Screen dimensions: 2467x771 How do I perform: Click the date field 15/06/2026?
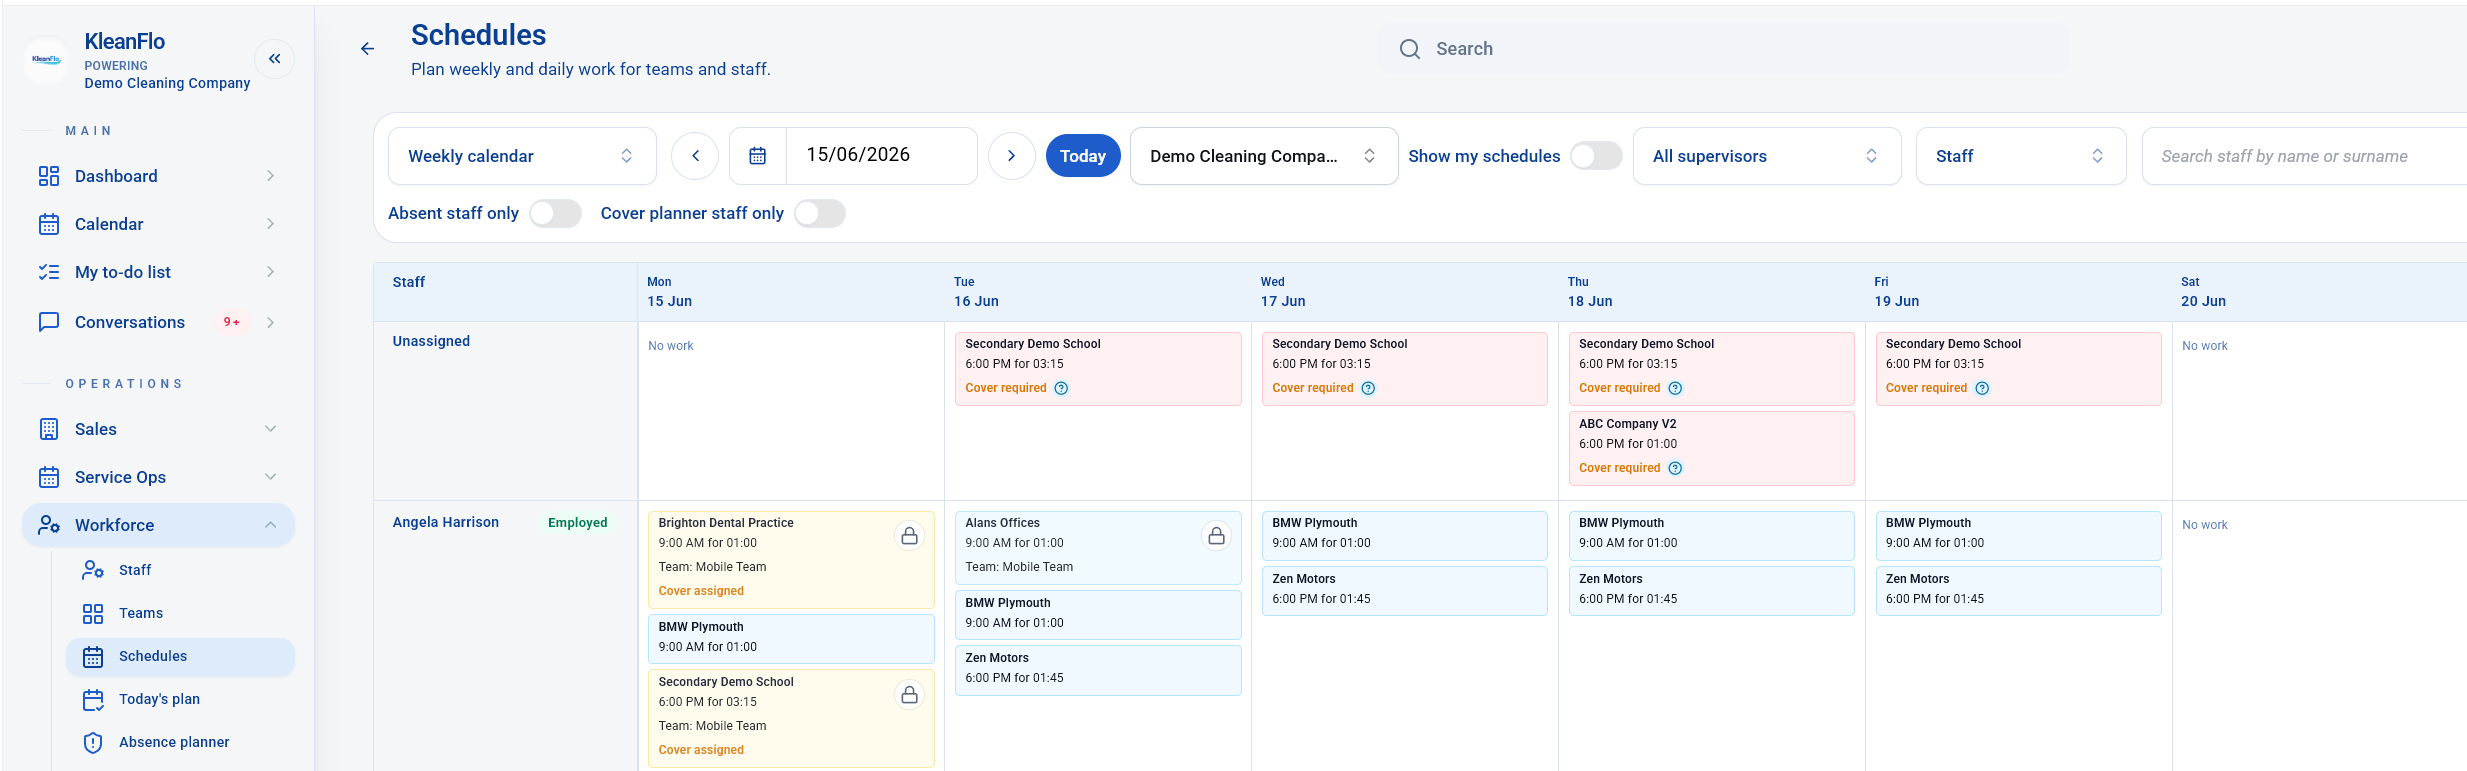(x=881, y=156)
